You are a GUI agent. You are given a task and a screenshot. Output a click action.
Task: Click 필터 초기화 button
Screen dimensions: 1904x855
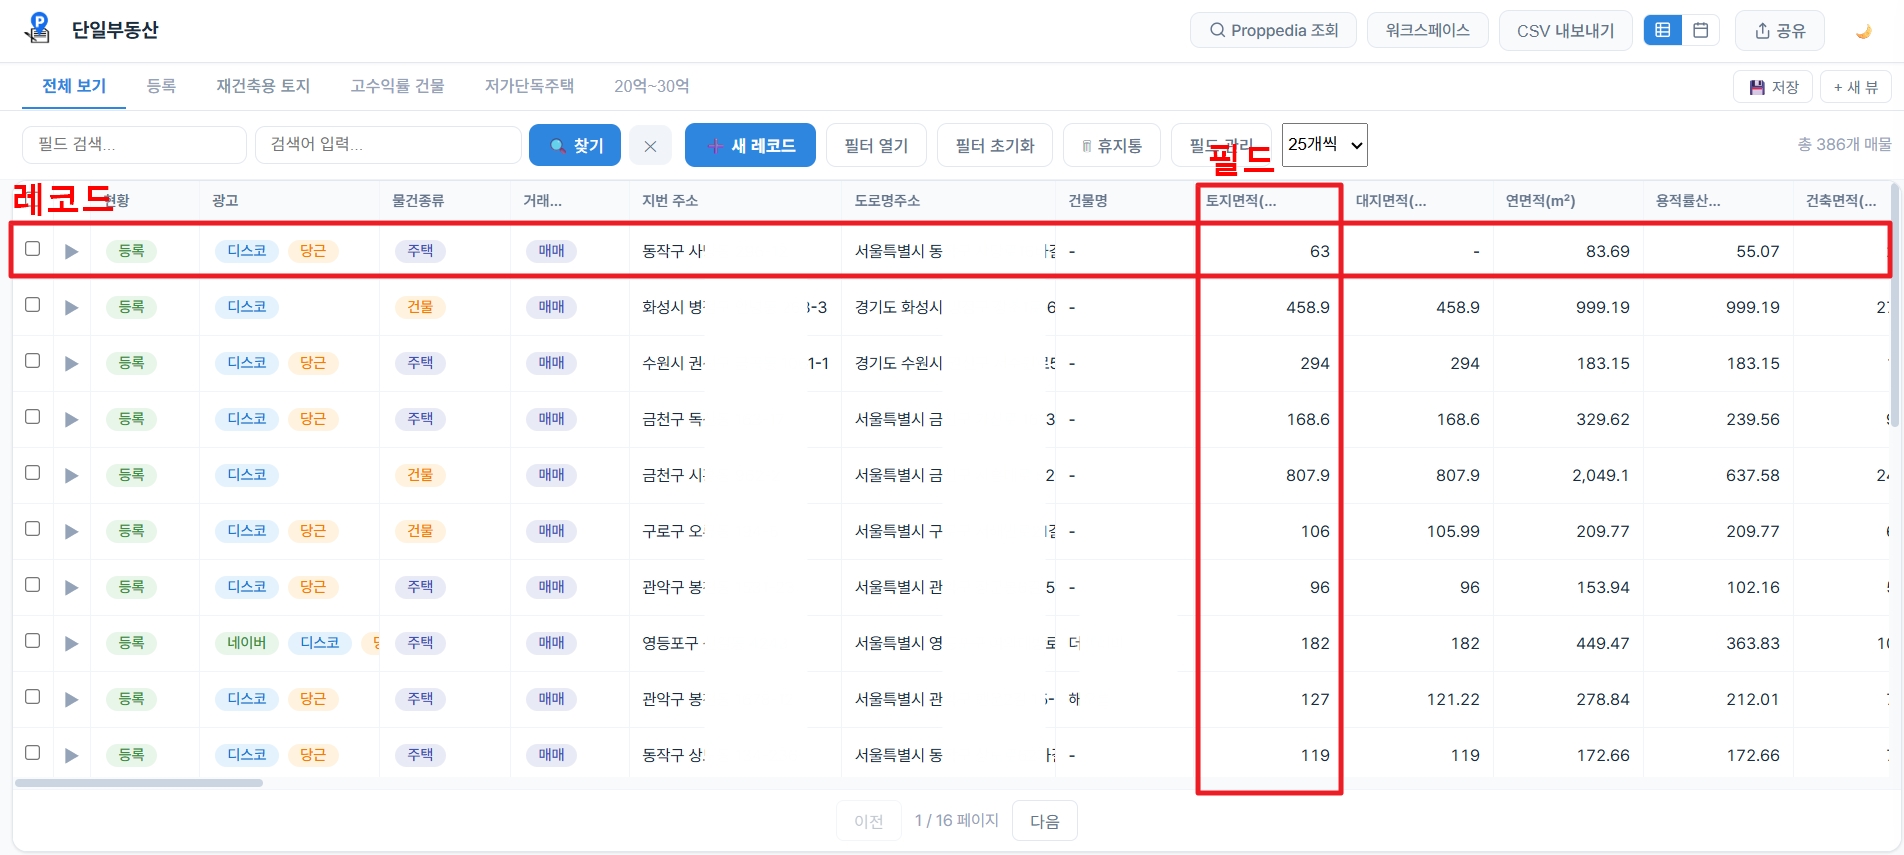pyautogui.click(x=995, y=146)
